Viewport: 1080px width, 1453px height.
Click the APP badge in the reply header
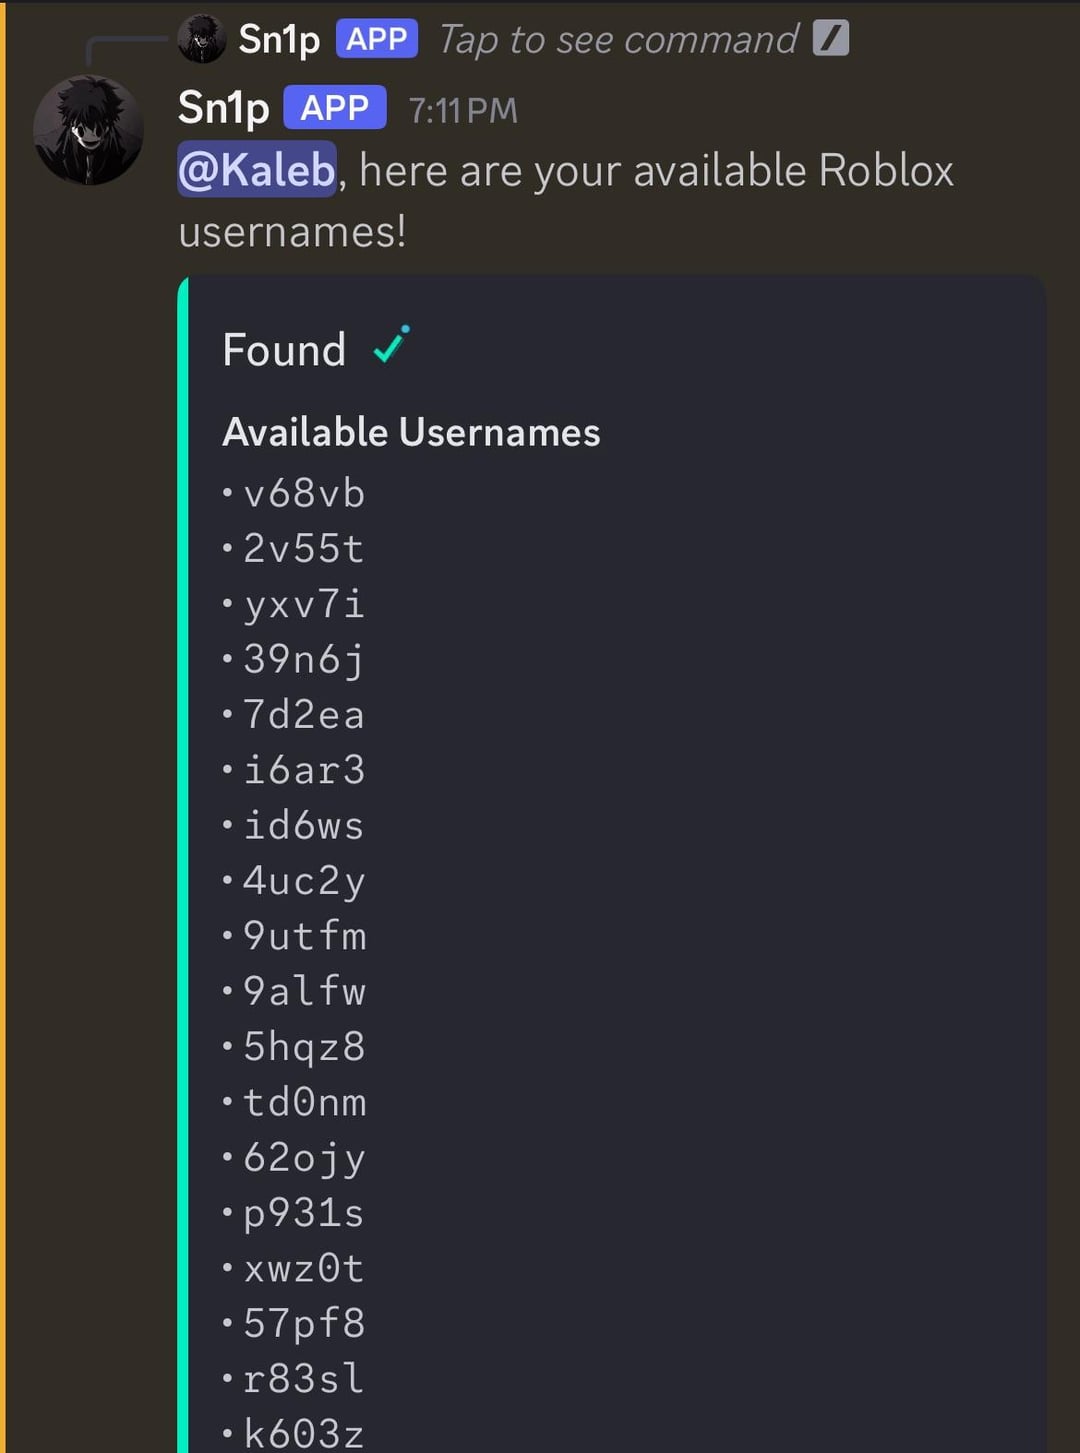click(376, 39)
